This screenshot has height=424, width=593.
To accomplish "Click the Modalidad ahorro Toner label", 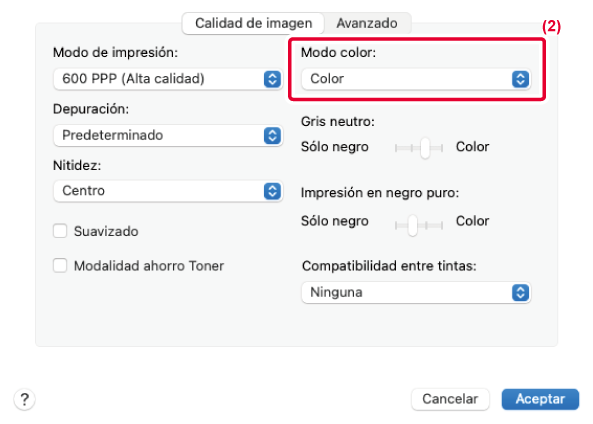I will click(x=149, y=266).
